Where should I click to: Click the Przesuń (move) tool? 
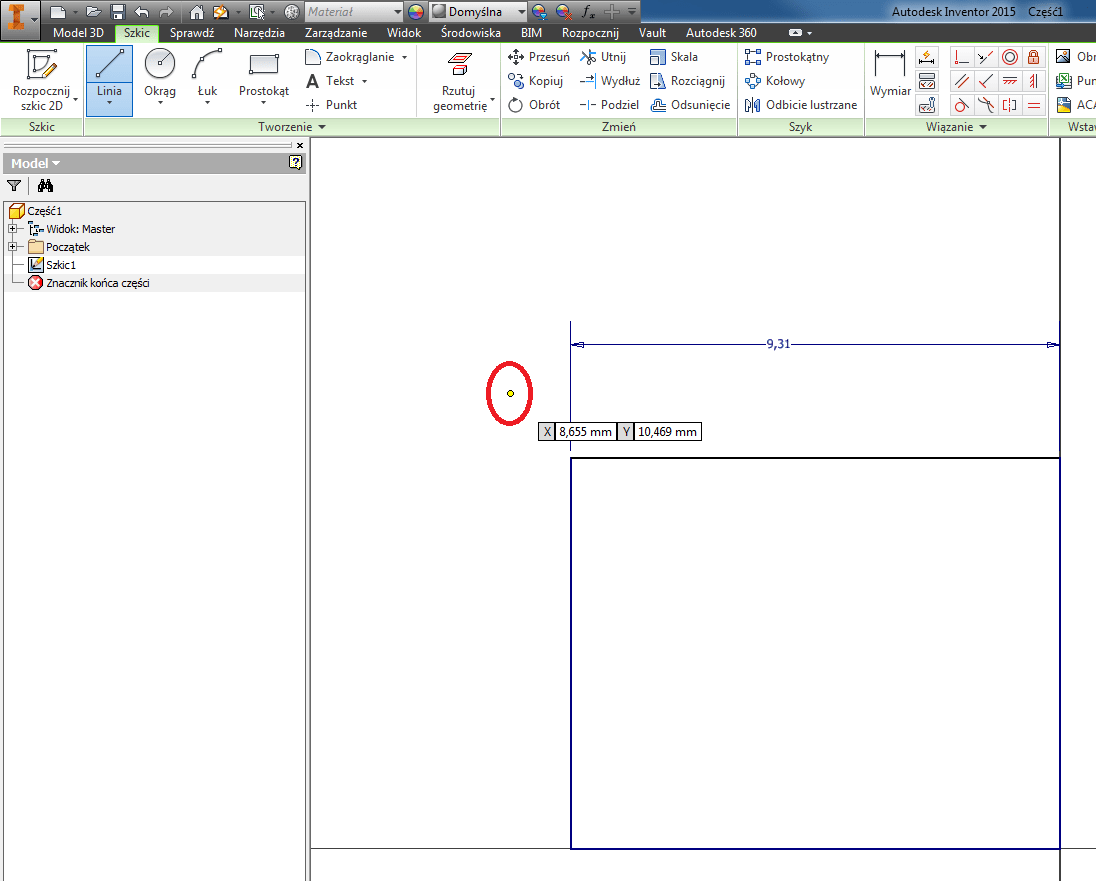click(539, 57)
